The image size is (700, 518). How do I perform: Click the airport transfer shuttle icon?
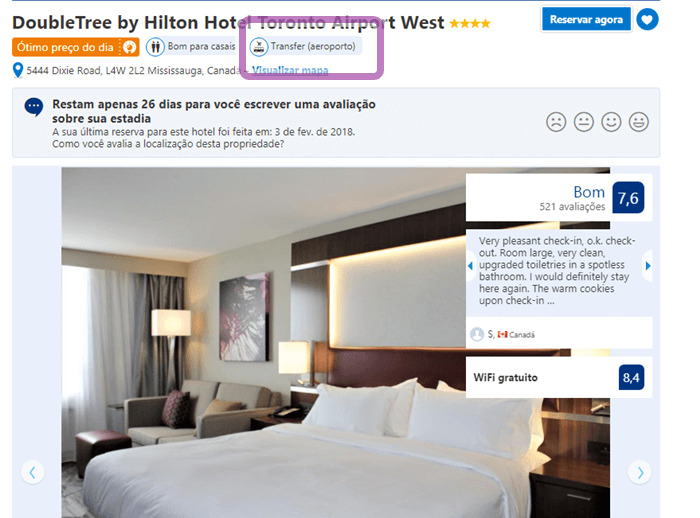pyautogui.click(x=258, y=46)
